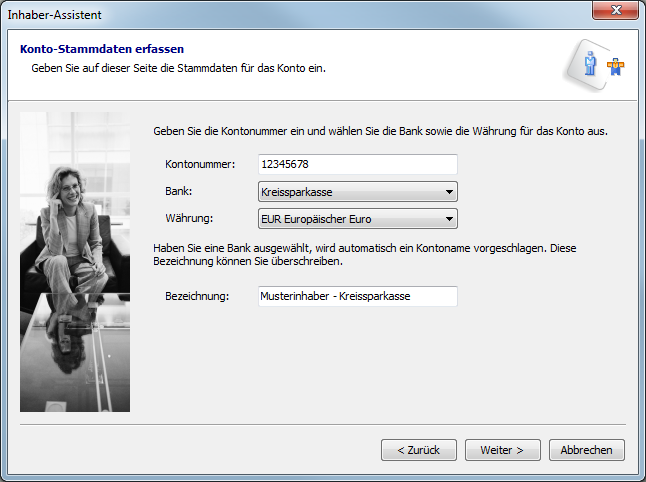Proceed with the Weiter button
The image size is (646, 482).
point(502,450)
